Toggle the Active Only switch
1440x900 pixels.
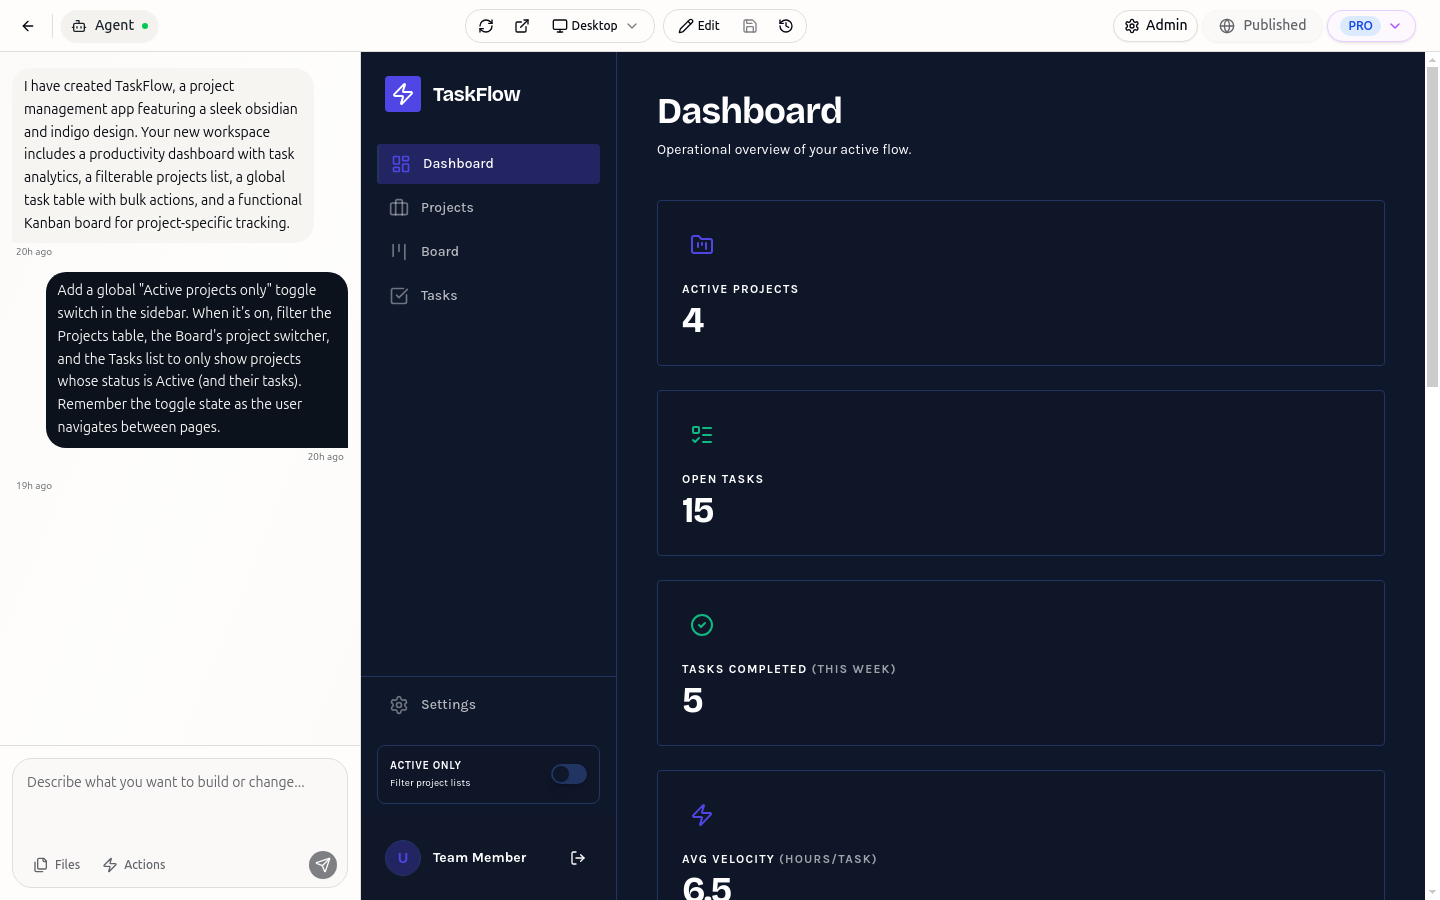pos(569,774)
